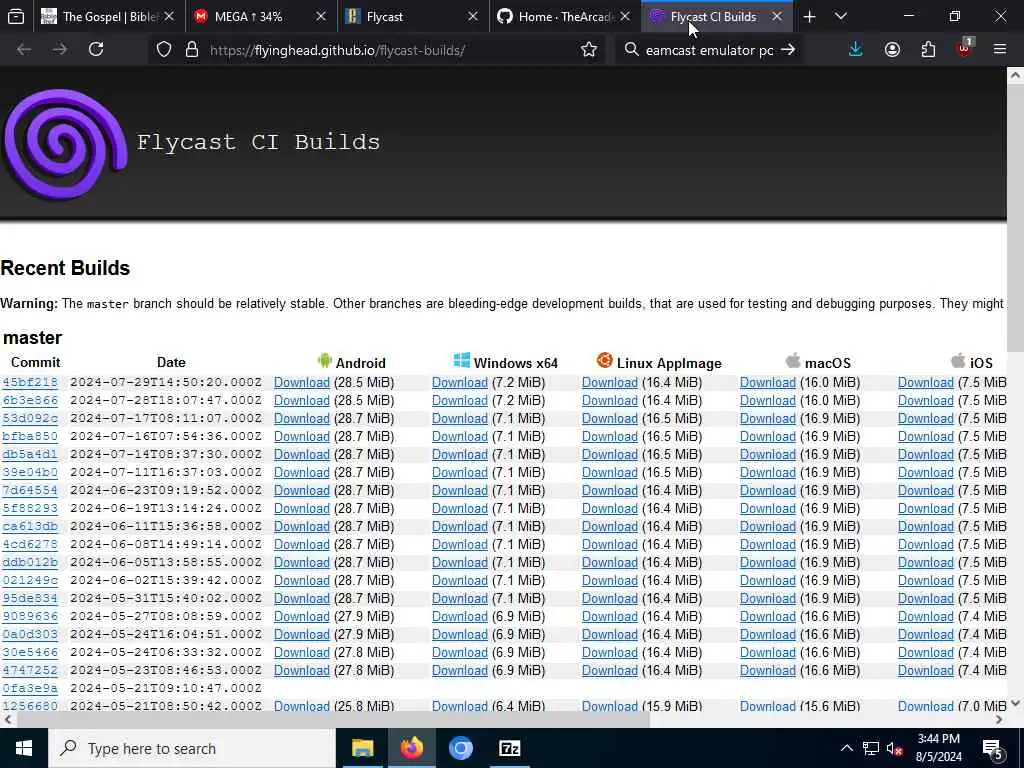Open the tracking protection shield icon
1024x768 pixels.
(164, 50)
